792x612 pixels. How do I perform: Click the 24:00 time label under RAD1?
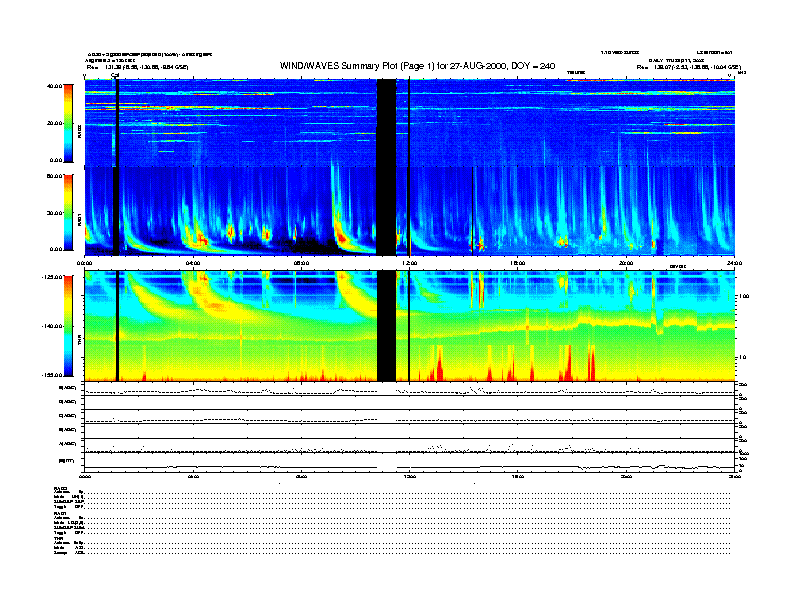point(734,263)
